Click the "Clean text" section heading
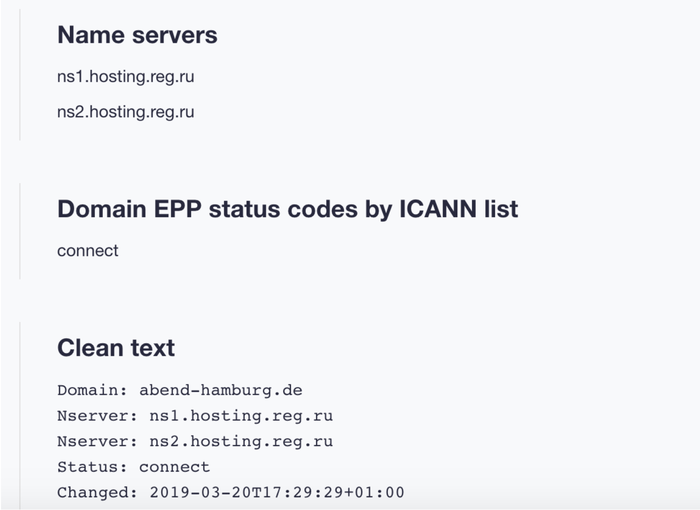 pyautogui.click(x=116, y=348)
